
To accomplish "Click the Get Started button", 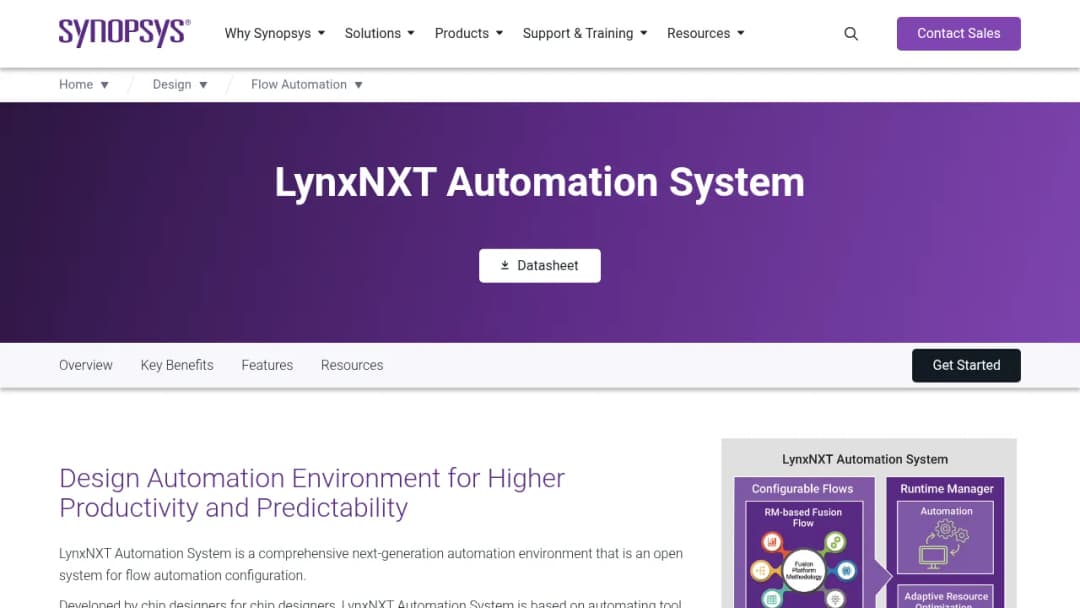I will click(x=966, y=366).
